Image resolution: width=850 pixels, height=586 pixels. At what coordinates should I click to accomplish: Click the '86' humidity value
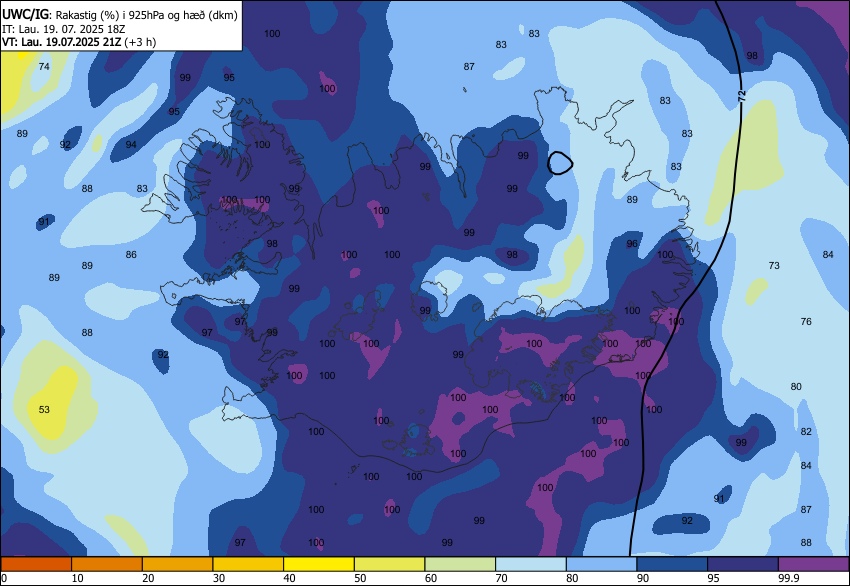pyautogui.click(x=131, y=254)
